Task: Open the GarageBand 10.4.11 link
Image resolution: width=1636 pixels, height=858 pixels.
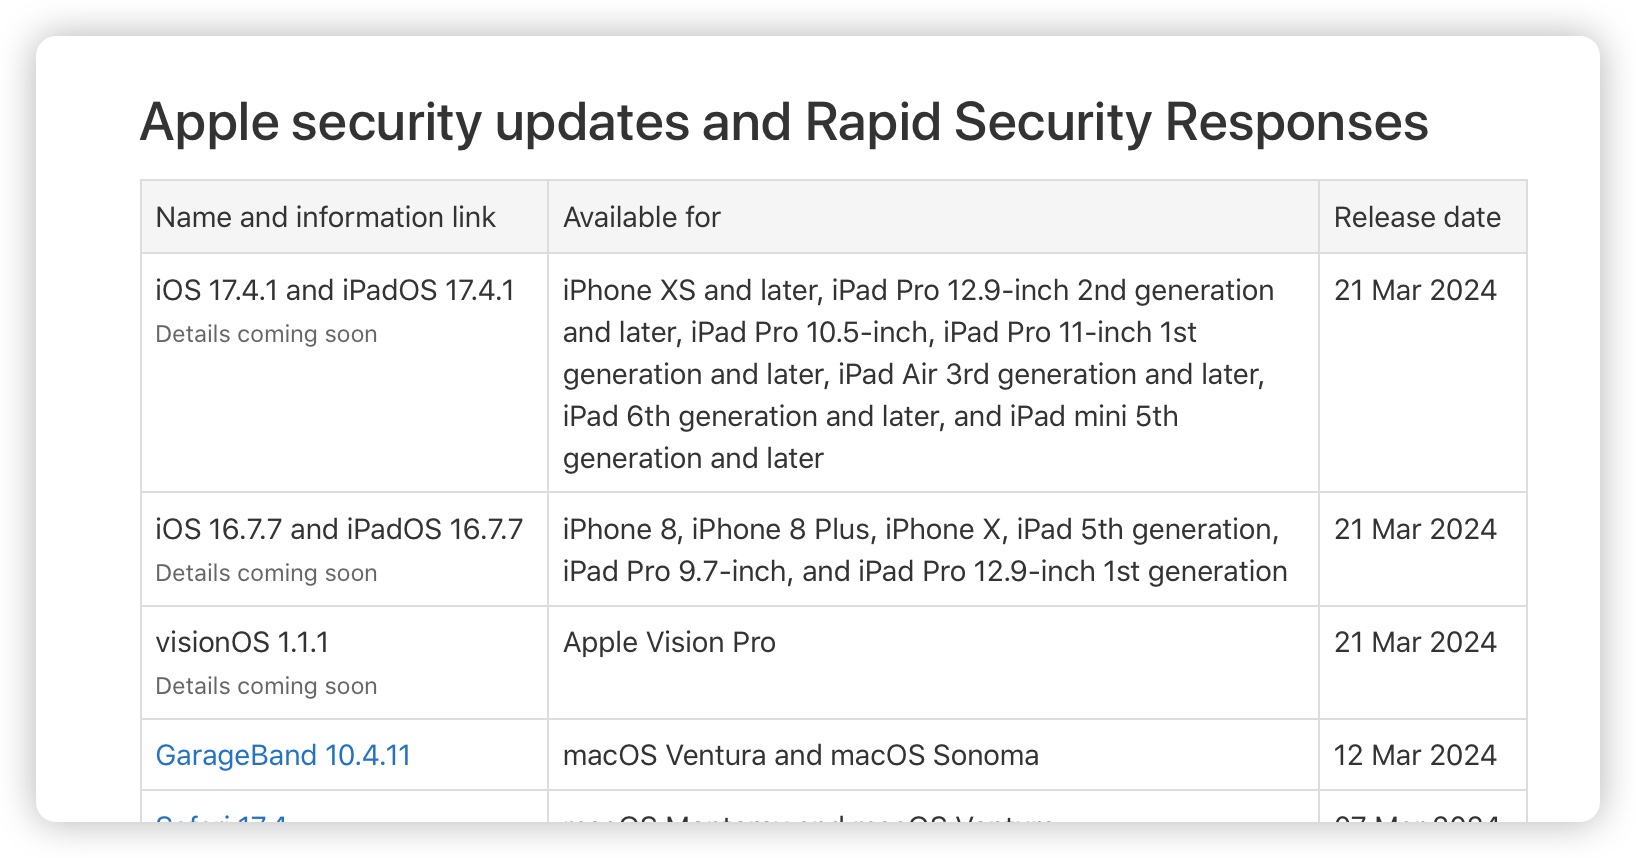Action: (283, 755)
